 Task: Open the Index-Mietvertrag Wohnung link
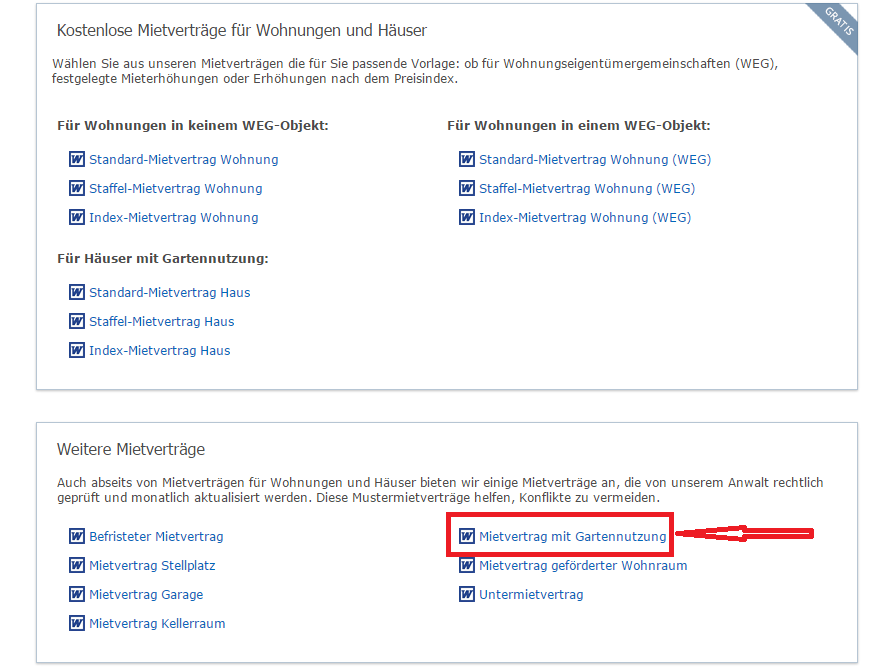click(x=173, y=218)
